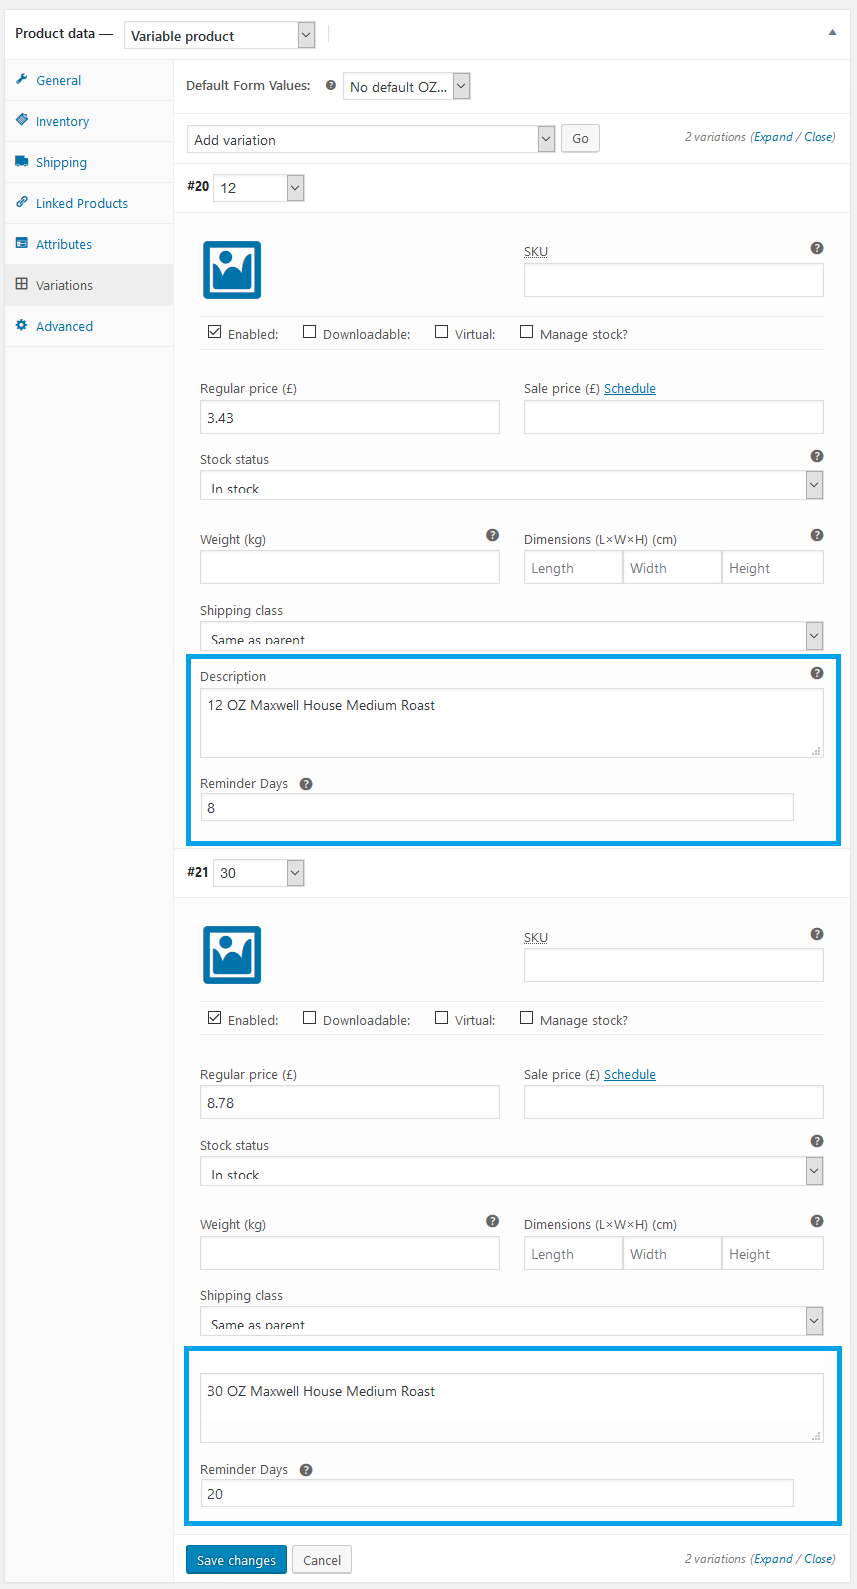Viewport: 857px width, 1589px height.
Task: Check Virtual for variation #21
Action: point(441,1018)
